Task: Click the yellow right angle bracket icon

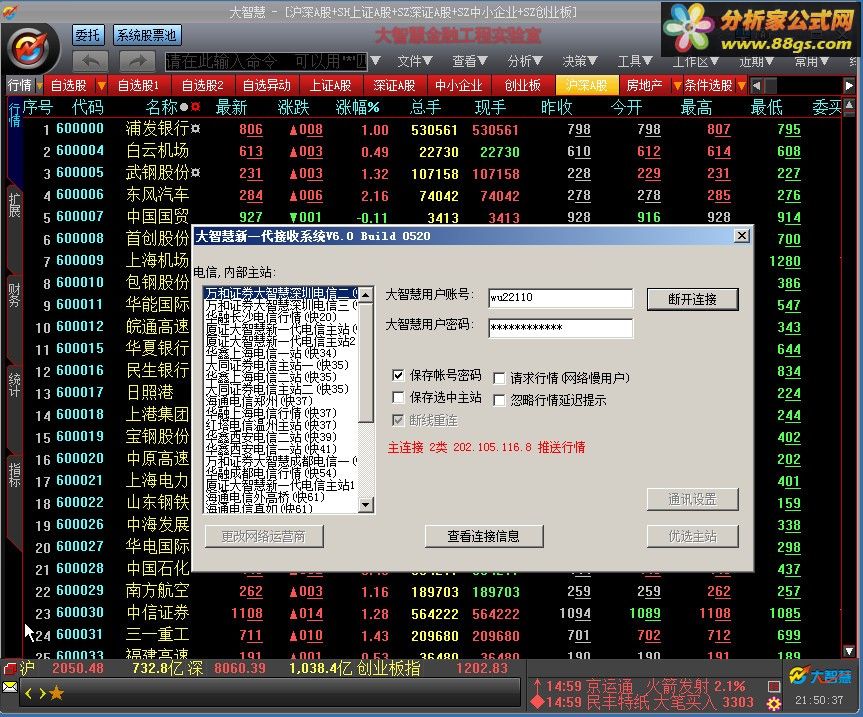Action: tap(42, 693)
